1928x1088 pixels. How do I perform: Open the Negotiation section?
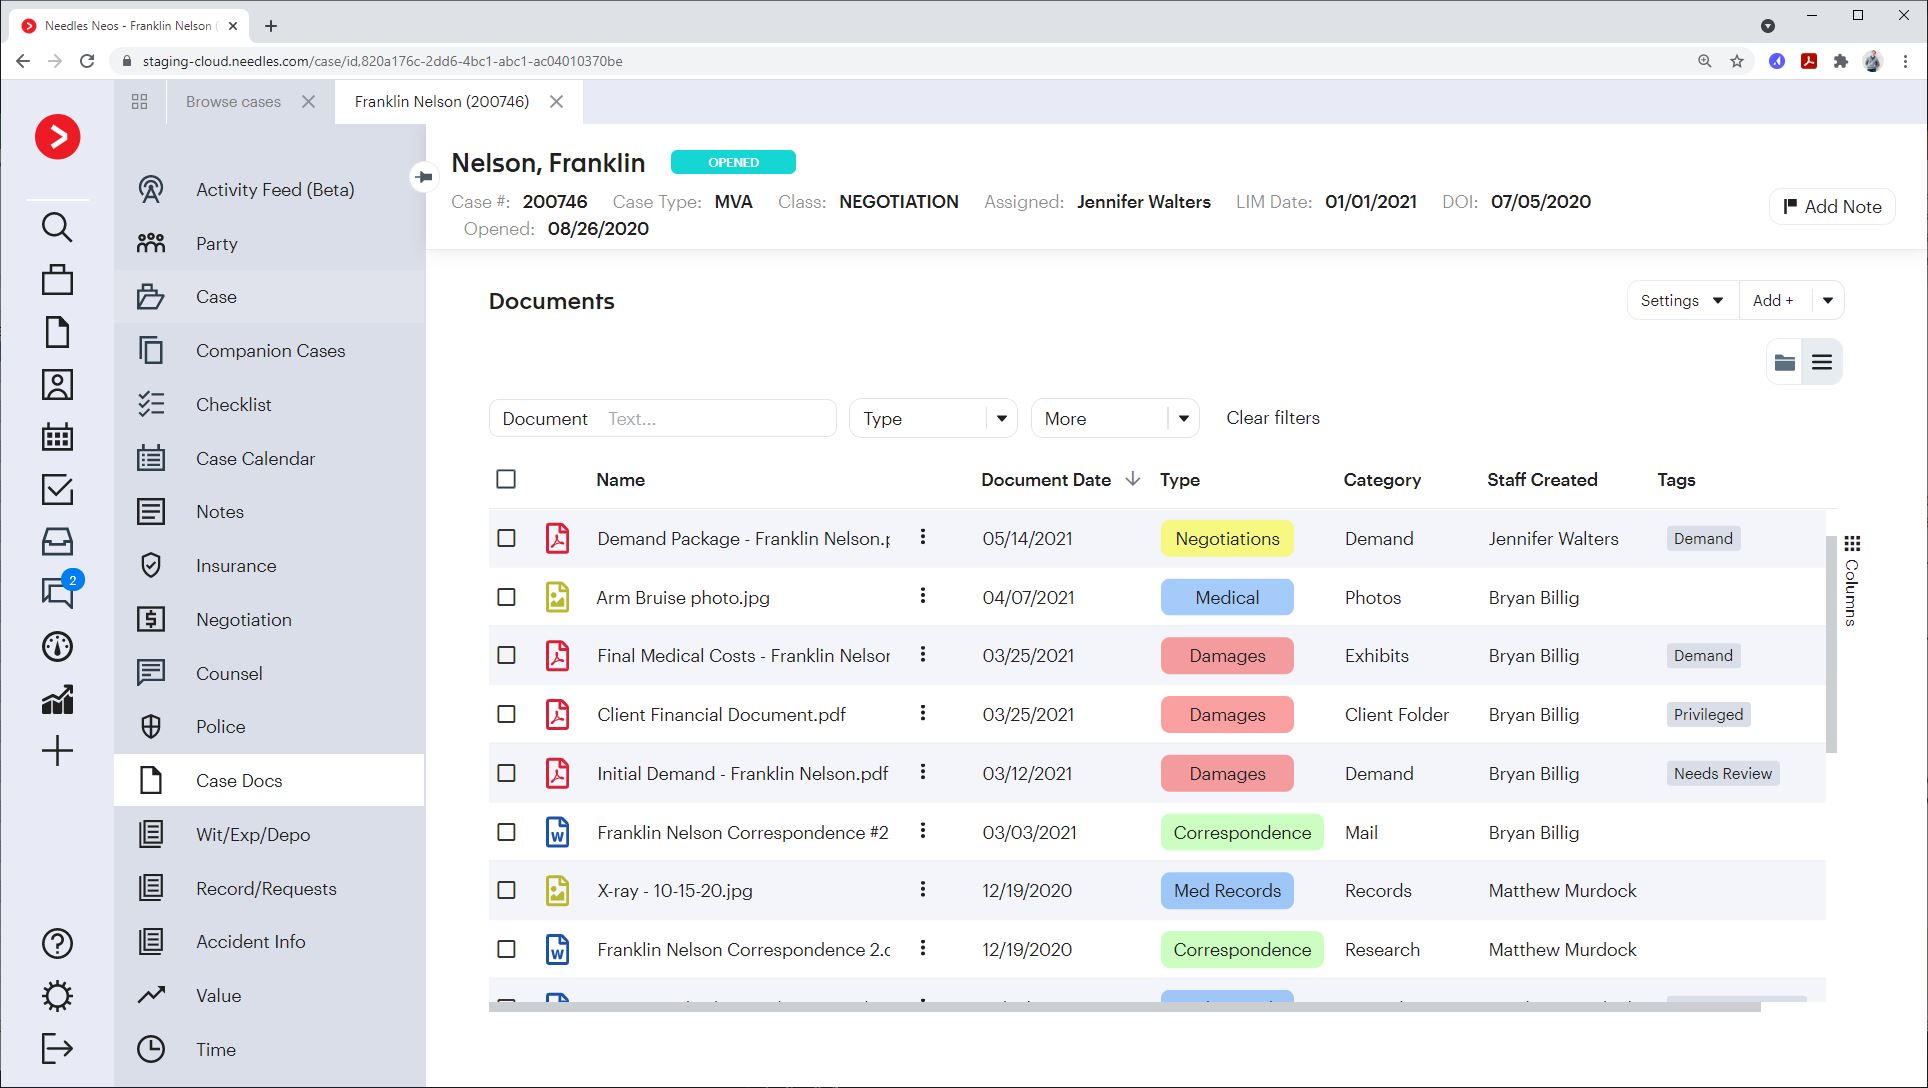click(x=244, y=618)
